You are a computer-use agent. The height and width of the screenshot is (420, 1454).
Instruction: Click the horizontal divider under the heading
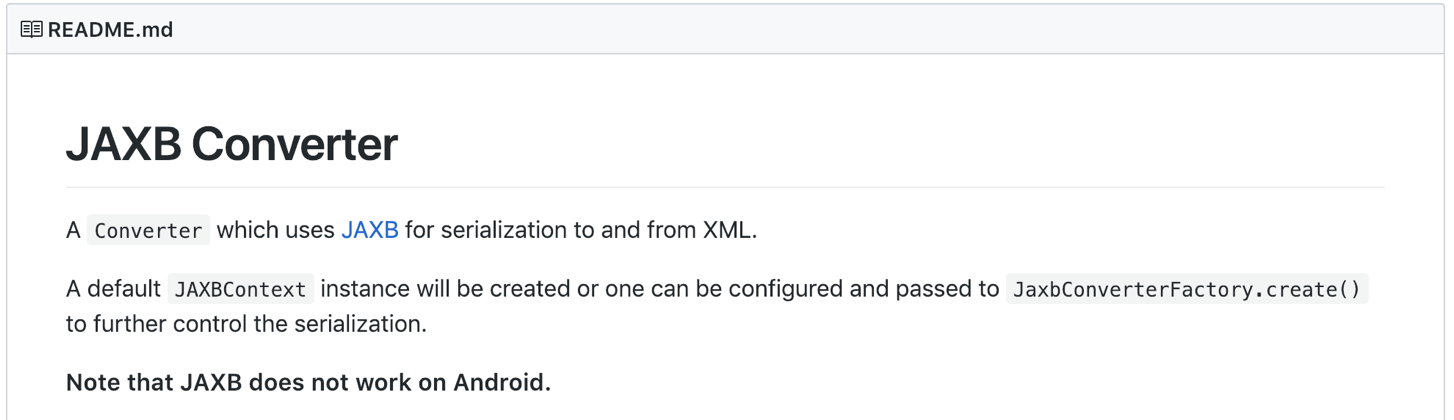click(x=725, y=187)
